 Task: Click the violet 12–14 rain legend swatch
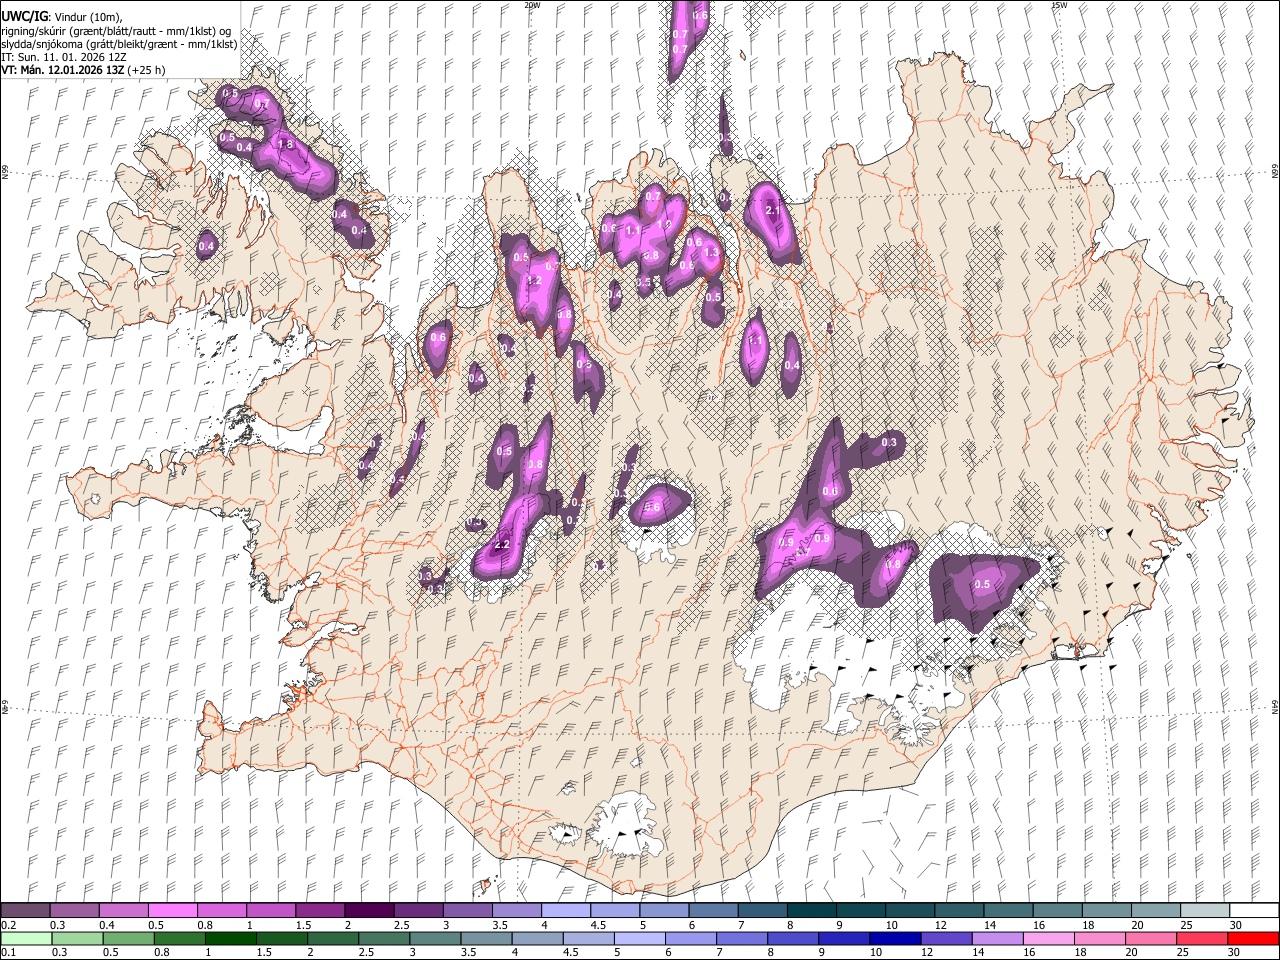(946, 938)
